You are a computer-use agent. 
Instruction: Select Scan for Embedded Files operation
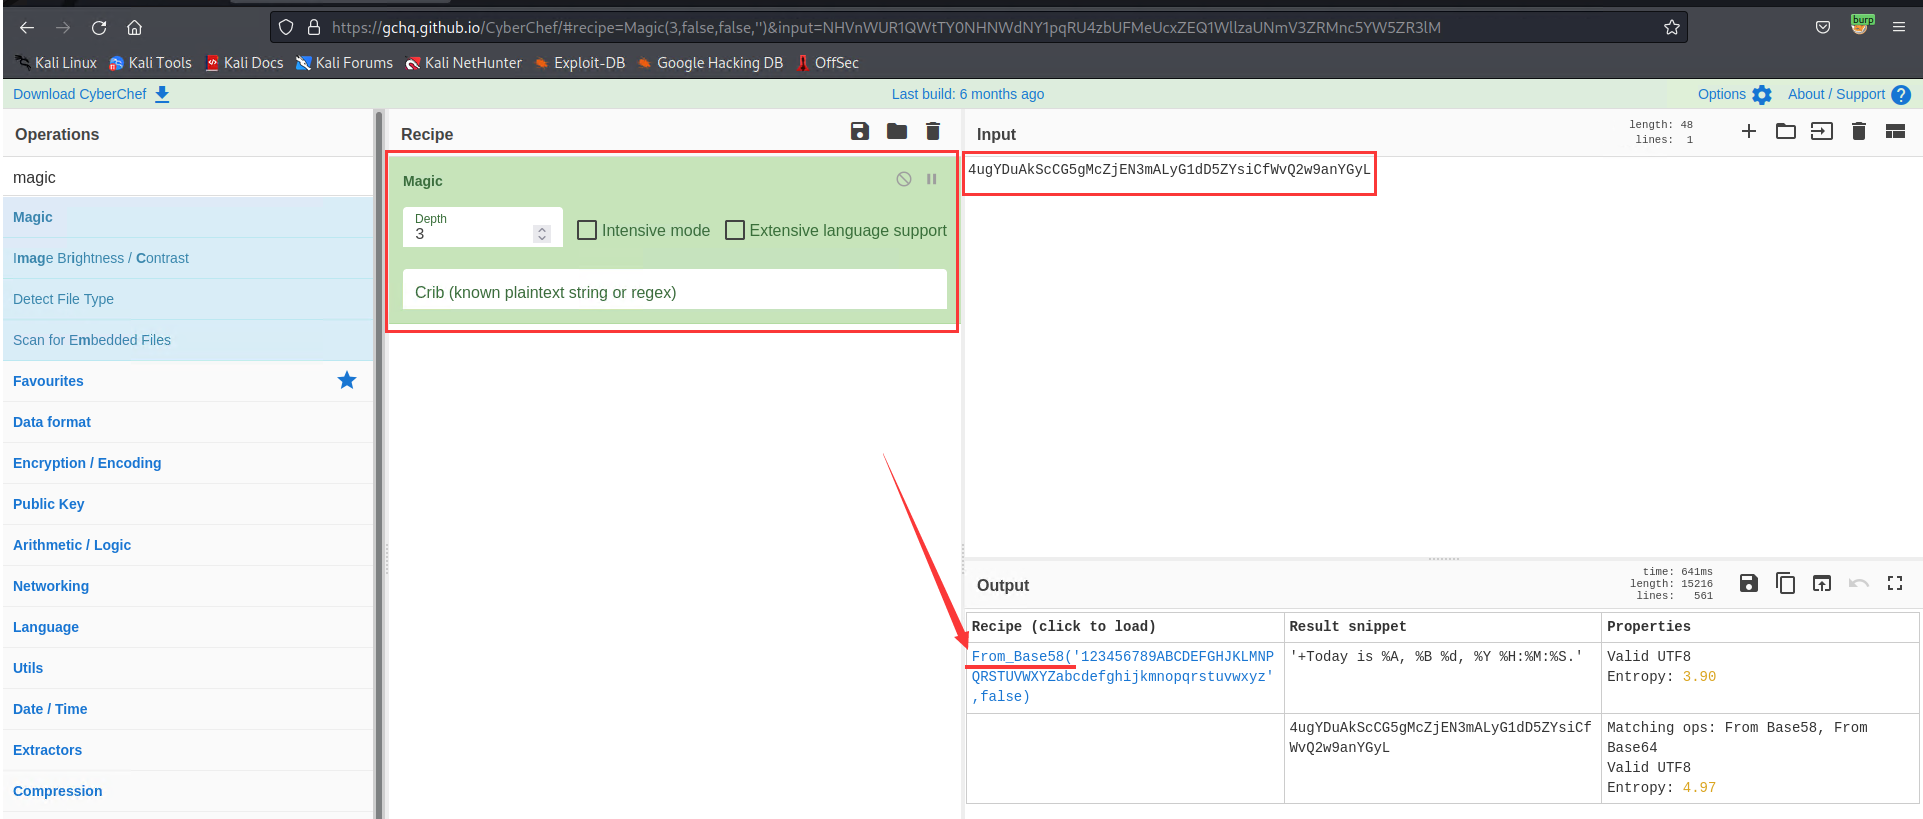pos(188,340)
